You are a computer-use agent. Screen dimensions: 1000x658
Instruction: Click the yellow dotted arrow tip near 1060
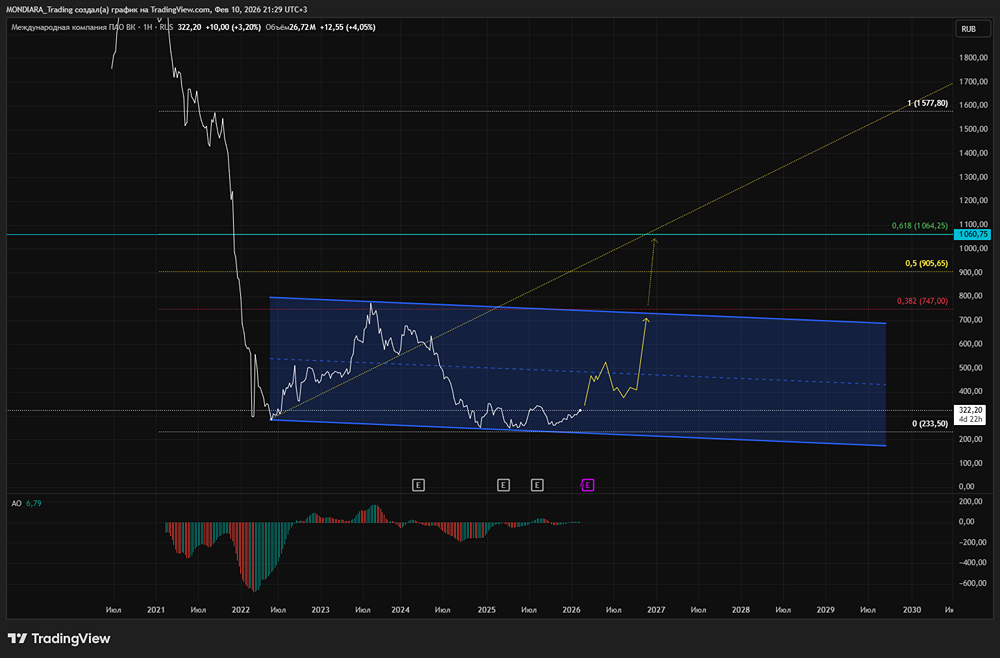[x=654, y=239]
